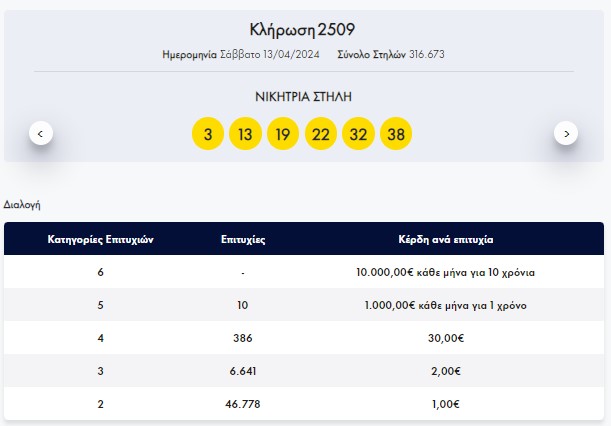This screenshot has height=426, width=611.
Task: Click the previous draw arrow button
Action: point(41,133)
